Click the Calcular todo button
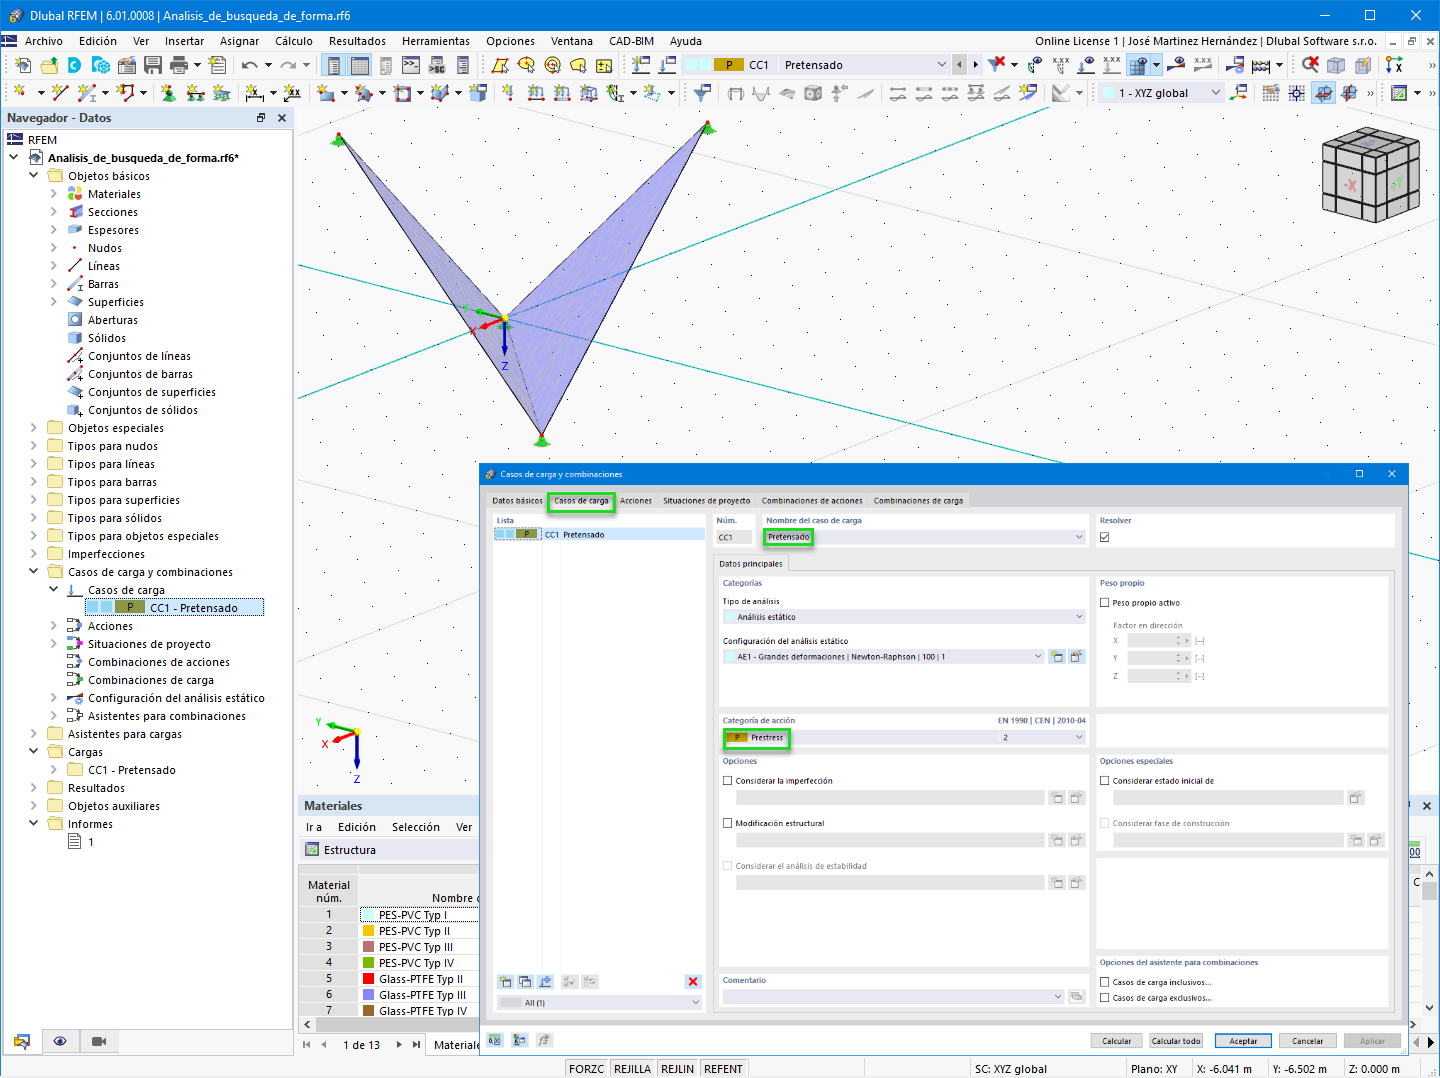The width and height of the screenshot is (1440, 1078). tap(1176, 1041)
